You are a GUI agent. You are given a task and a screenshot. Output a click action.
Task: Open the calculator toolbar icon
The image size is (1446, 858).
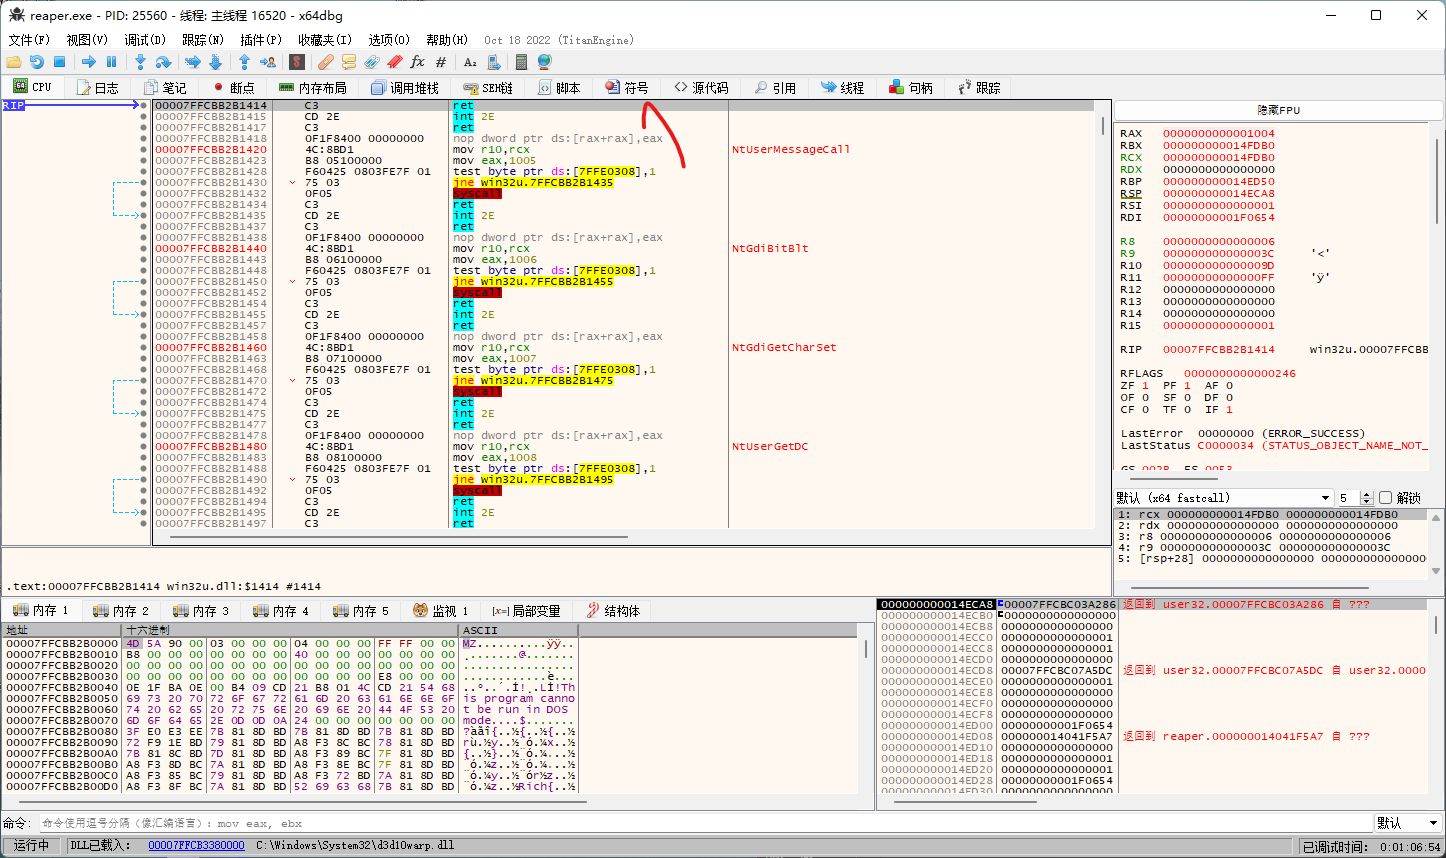click(x=521, y=62)
